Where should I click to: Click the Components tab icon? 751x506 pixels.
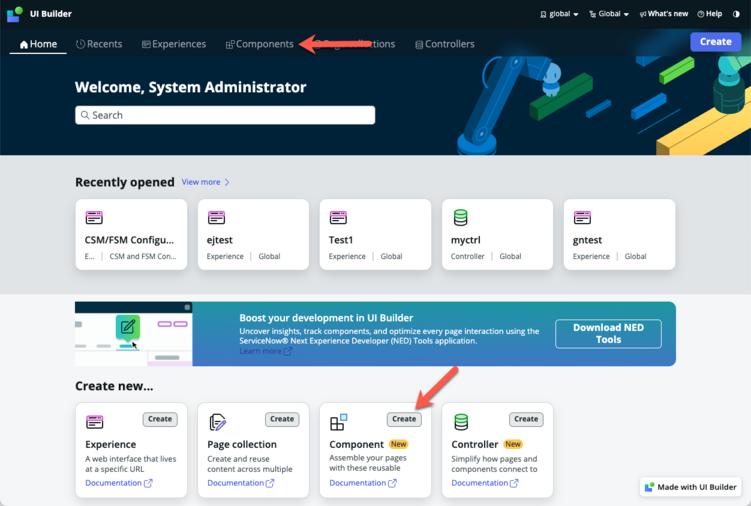pos(230,45)
